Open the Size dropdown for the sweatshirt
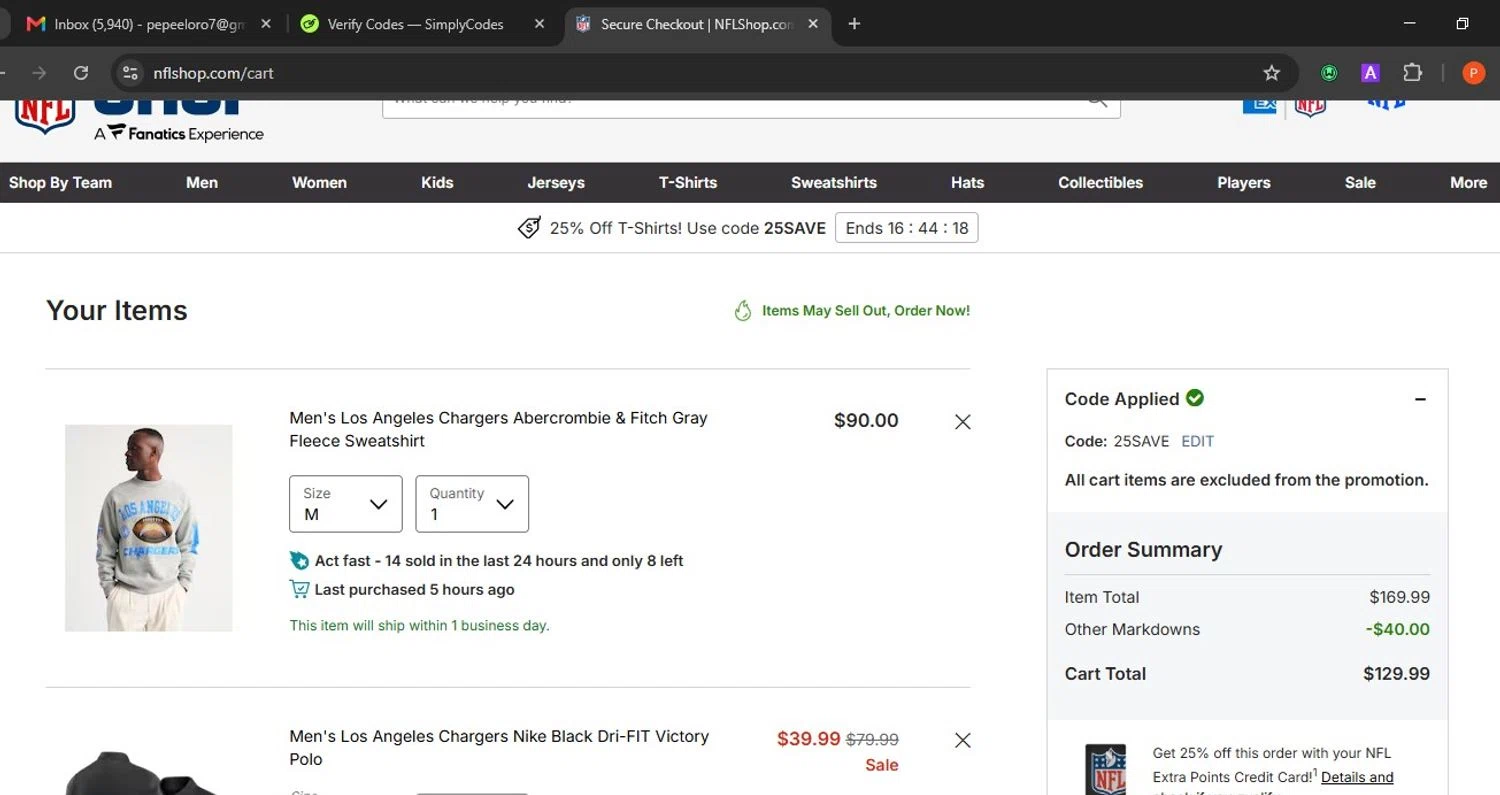This screenshot has height=795, width=1500. (x=346, y=504)
